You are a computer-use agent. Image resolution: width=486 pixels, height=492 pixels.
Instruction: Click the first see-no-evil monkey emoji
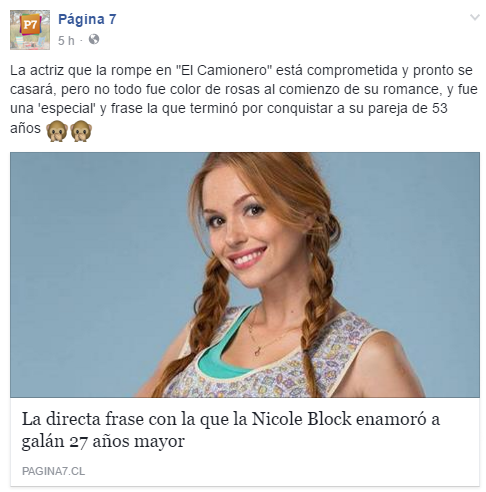[57, 131]
